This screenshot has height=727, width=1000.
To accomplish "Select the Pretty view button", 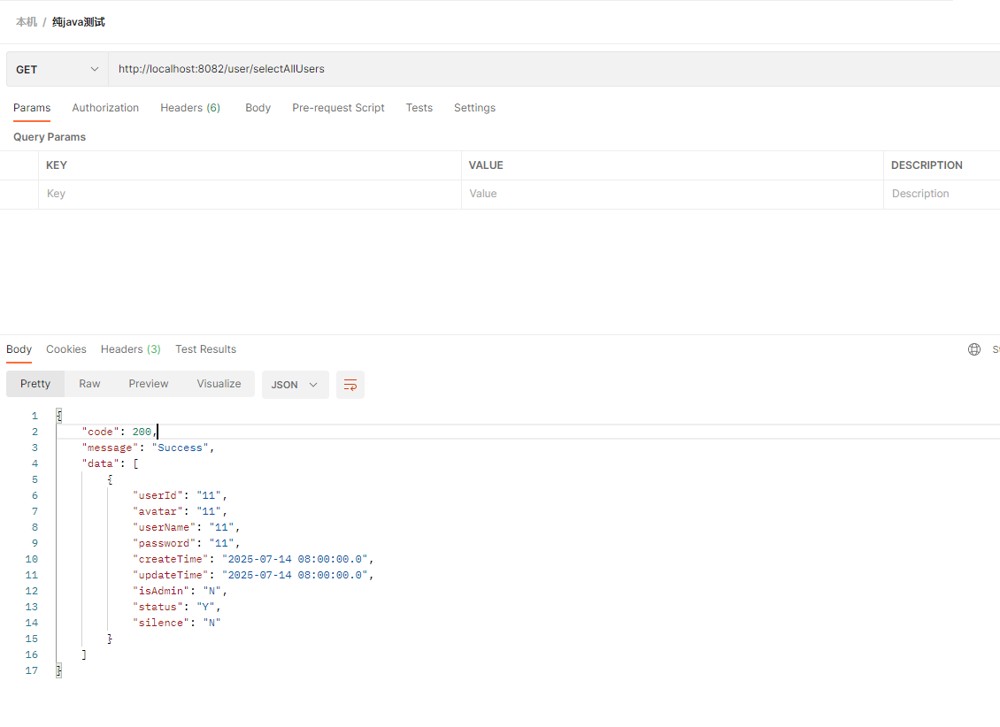I will point(35,384).
